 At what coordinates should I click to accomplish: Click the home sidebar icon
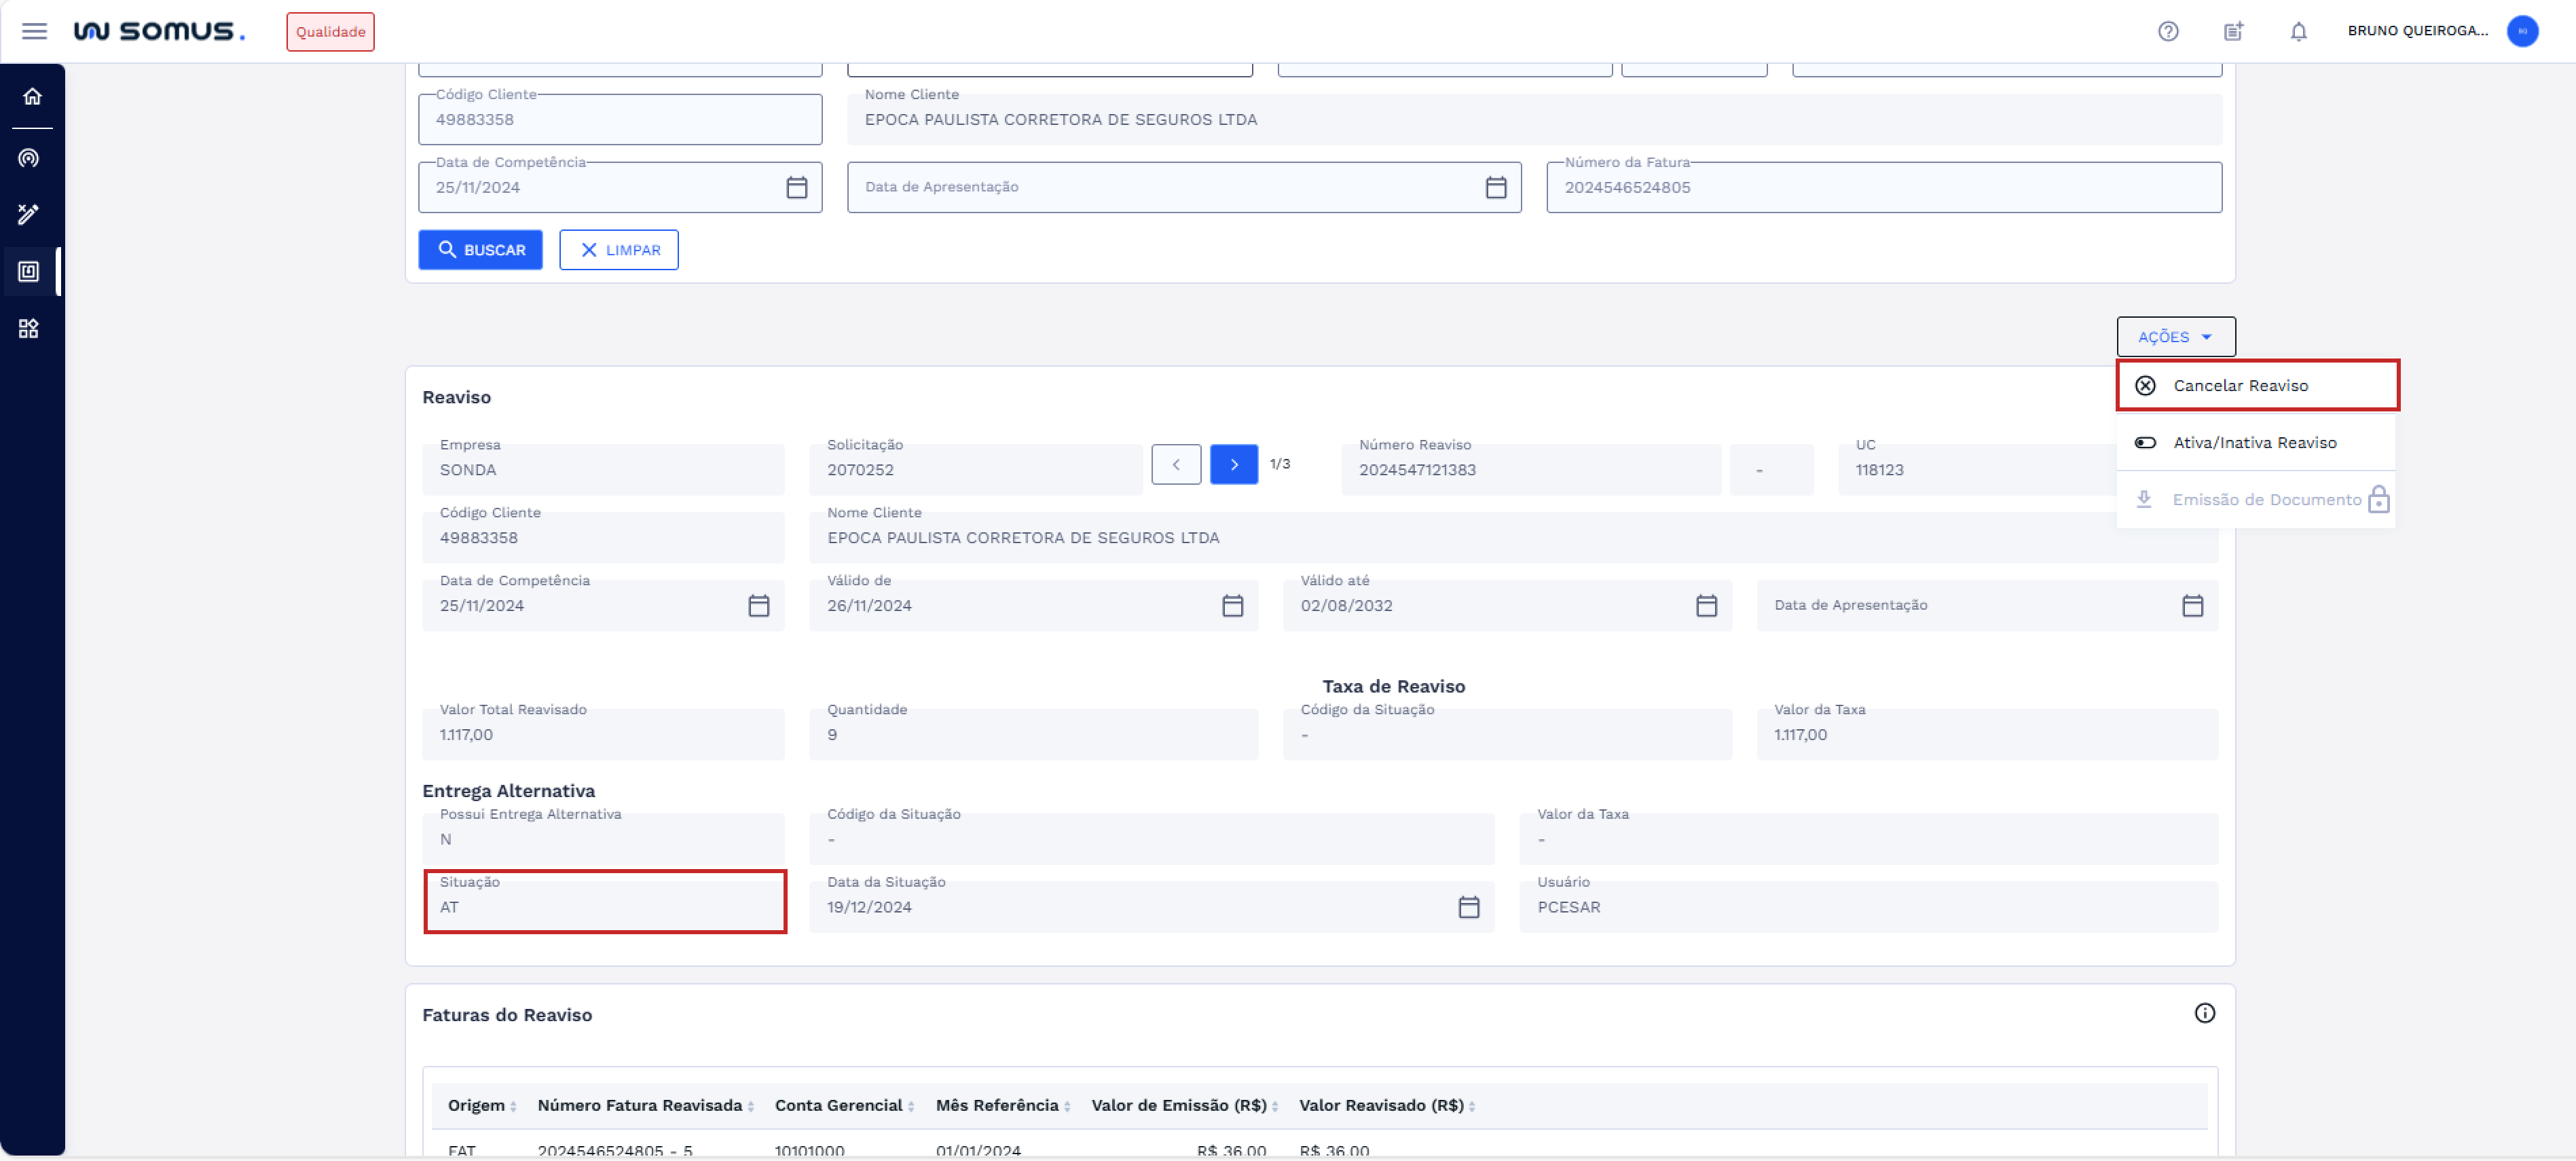click(32, 96)
